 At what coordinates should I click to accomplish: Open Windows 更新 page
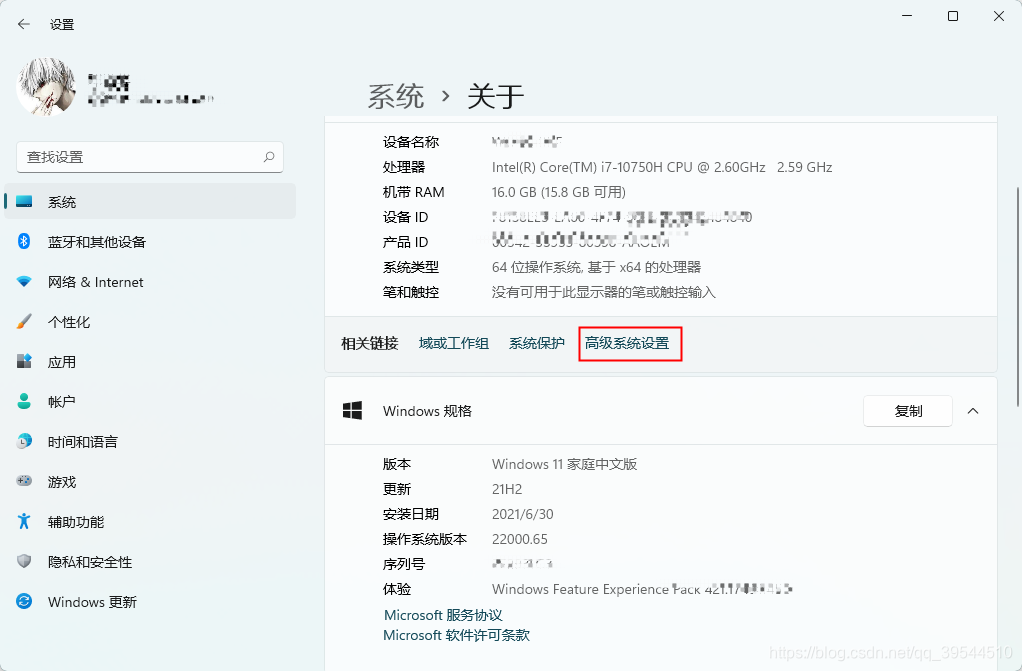pos(150,602)
